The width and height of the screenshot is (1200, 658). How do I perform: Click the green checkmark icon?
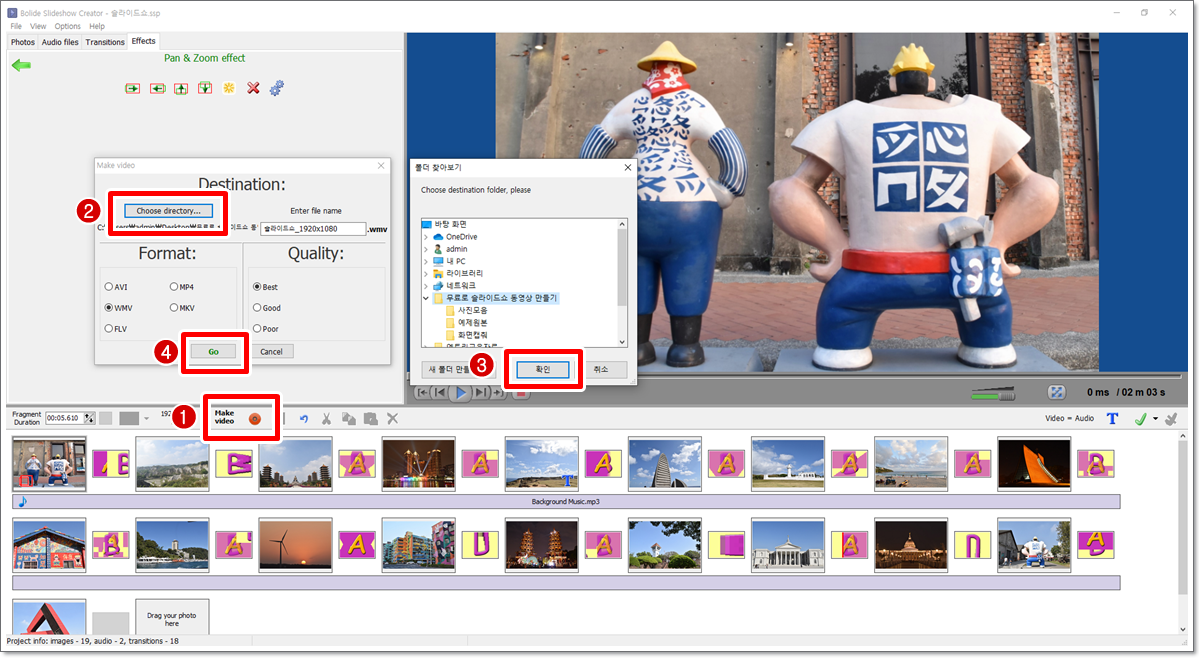[1139, 418]
